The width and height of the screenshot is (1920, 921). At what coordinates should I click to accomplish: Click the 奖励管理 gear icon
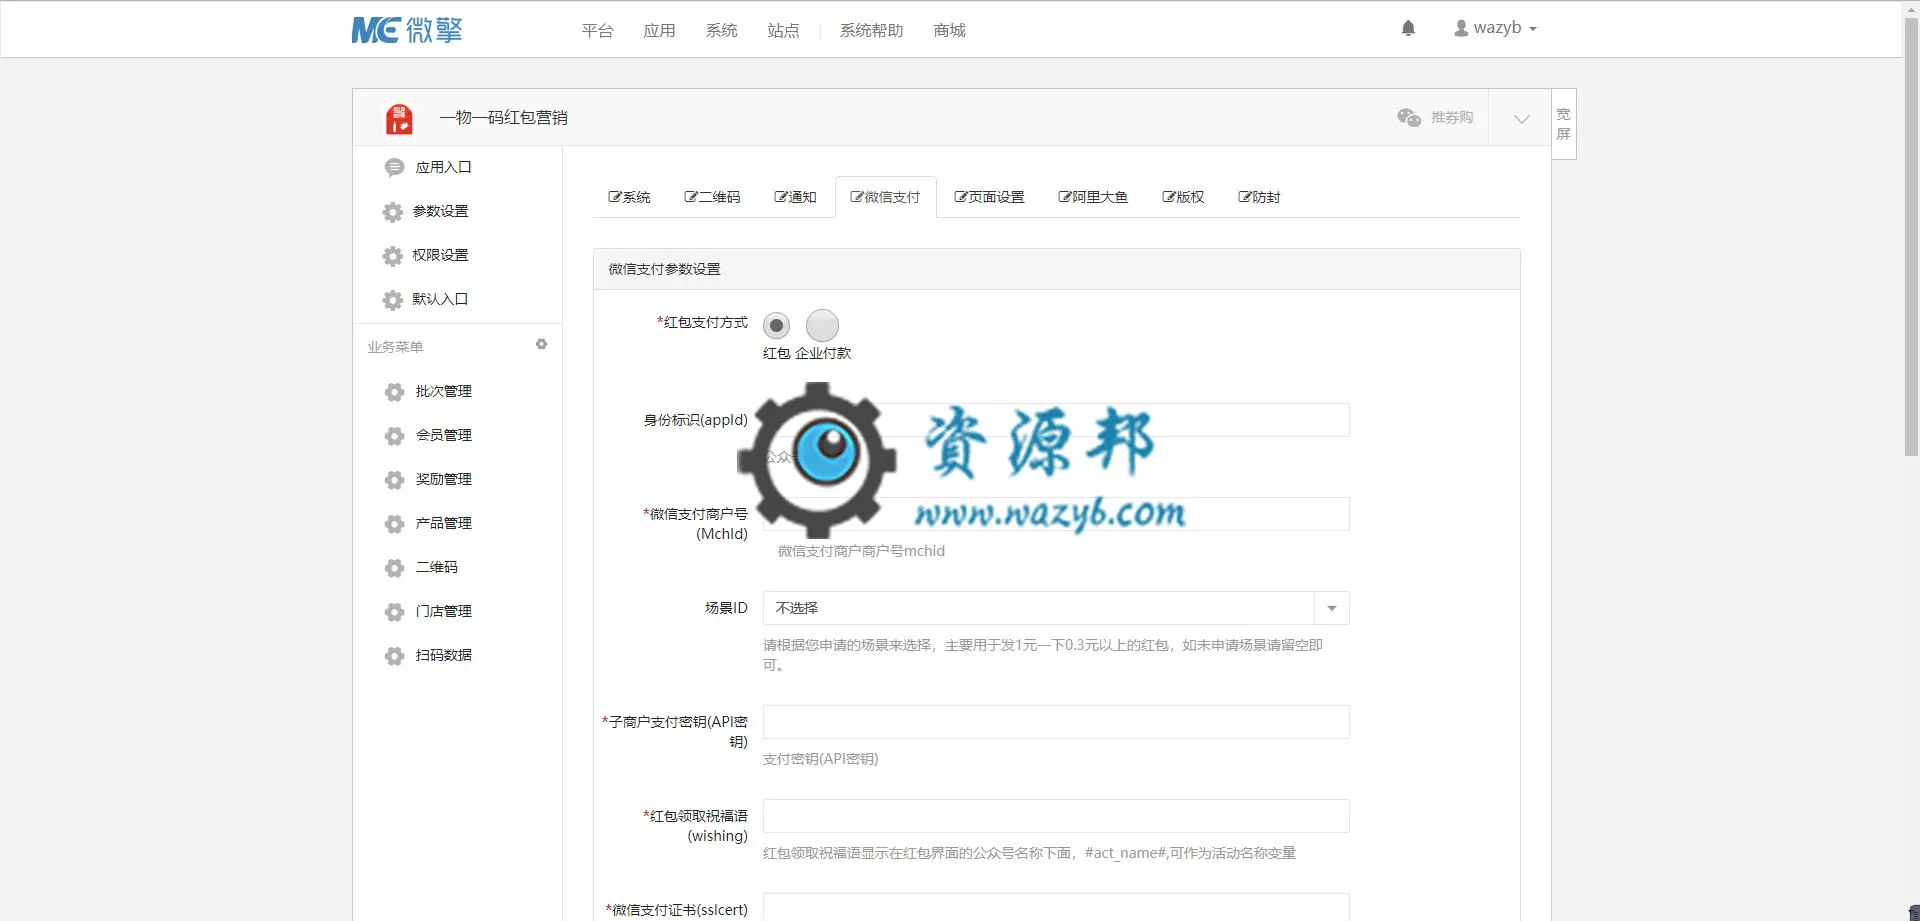395,480
